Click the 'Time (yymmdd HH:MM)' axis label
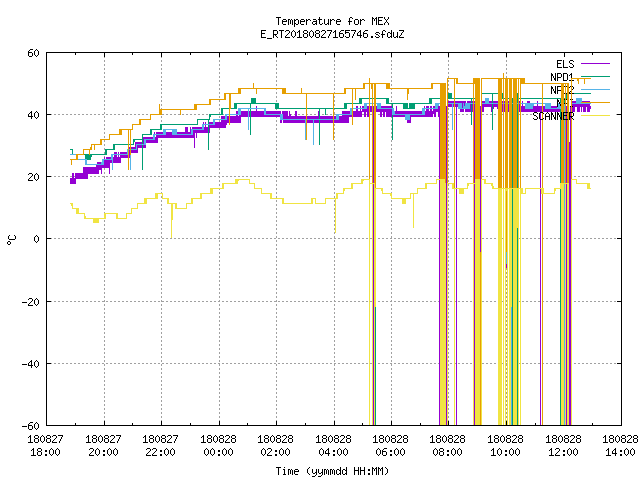Viewport: 640px width, 480px height. pos(332,471)
